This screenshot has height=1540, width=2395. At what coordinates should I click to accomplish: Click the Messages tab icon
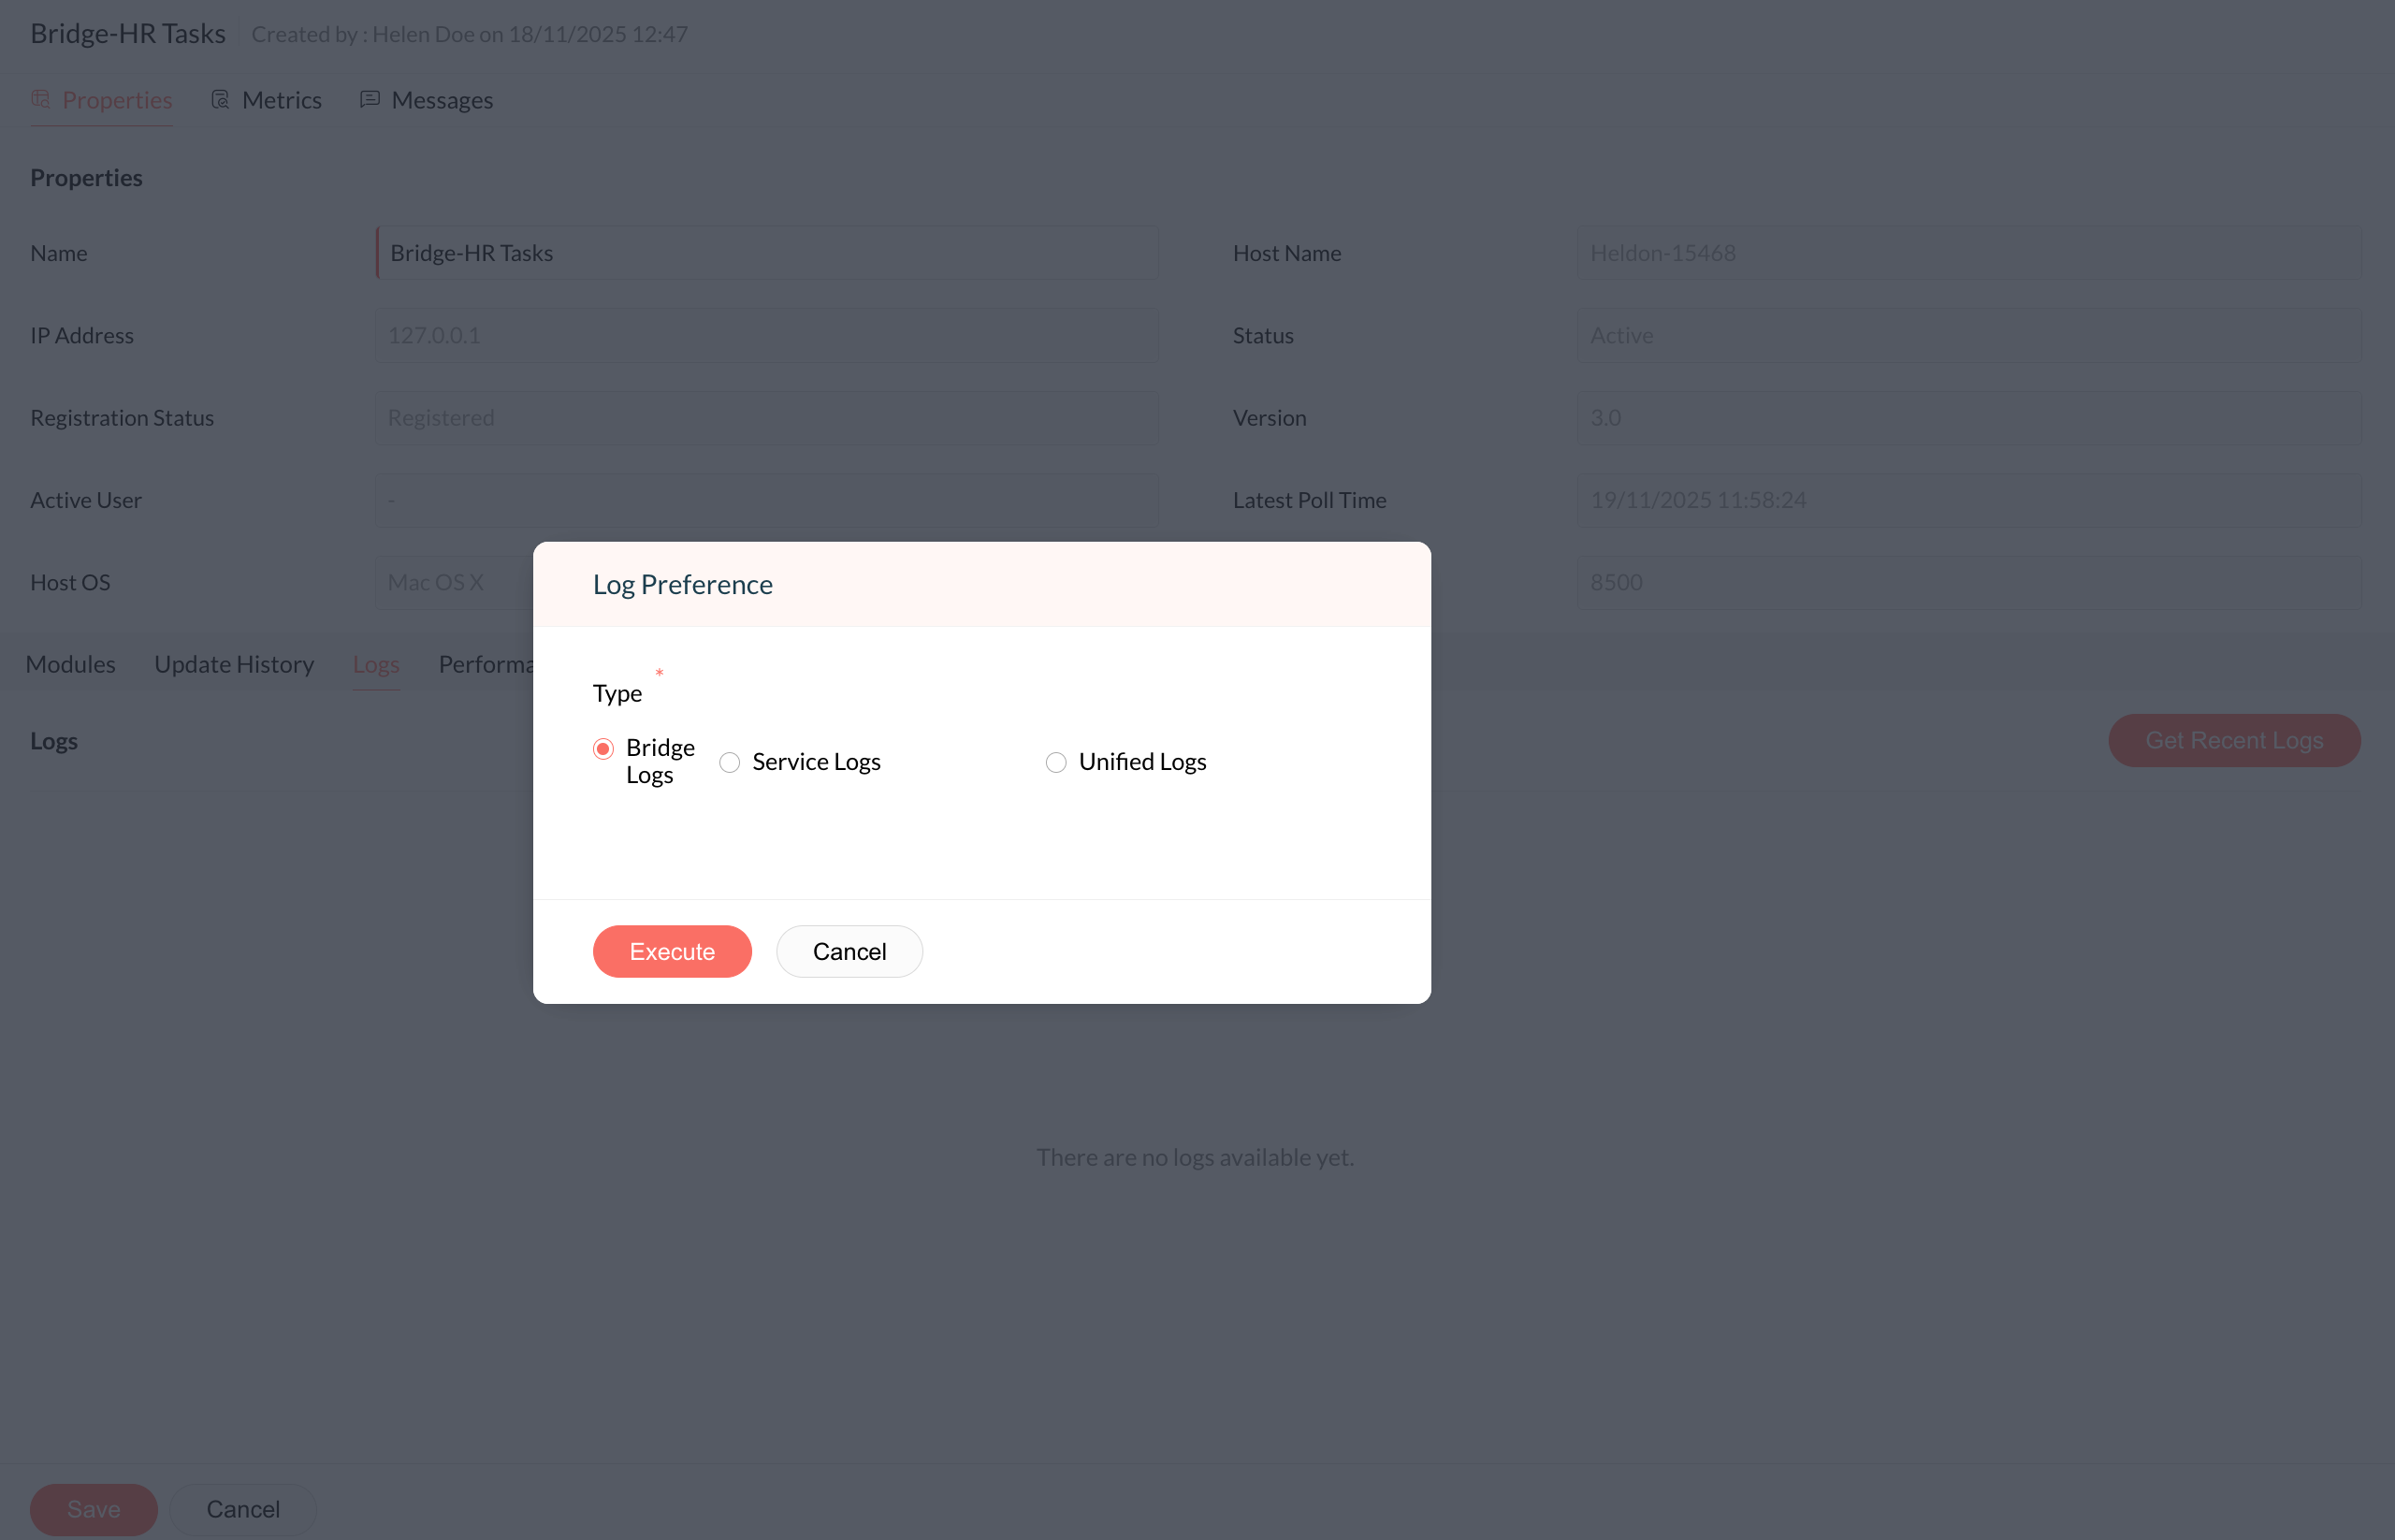370,99
